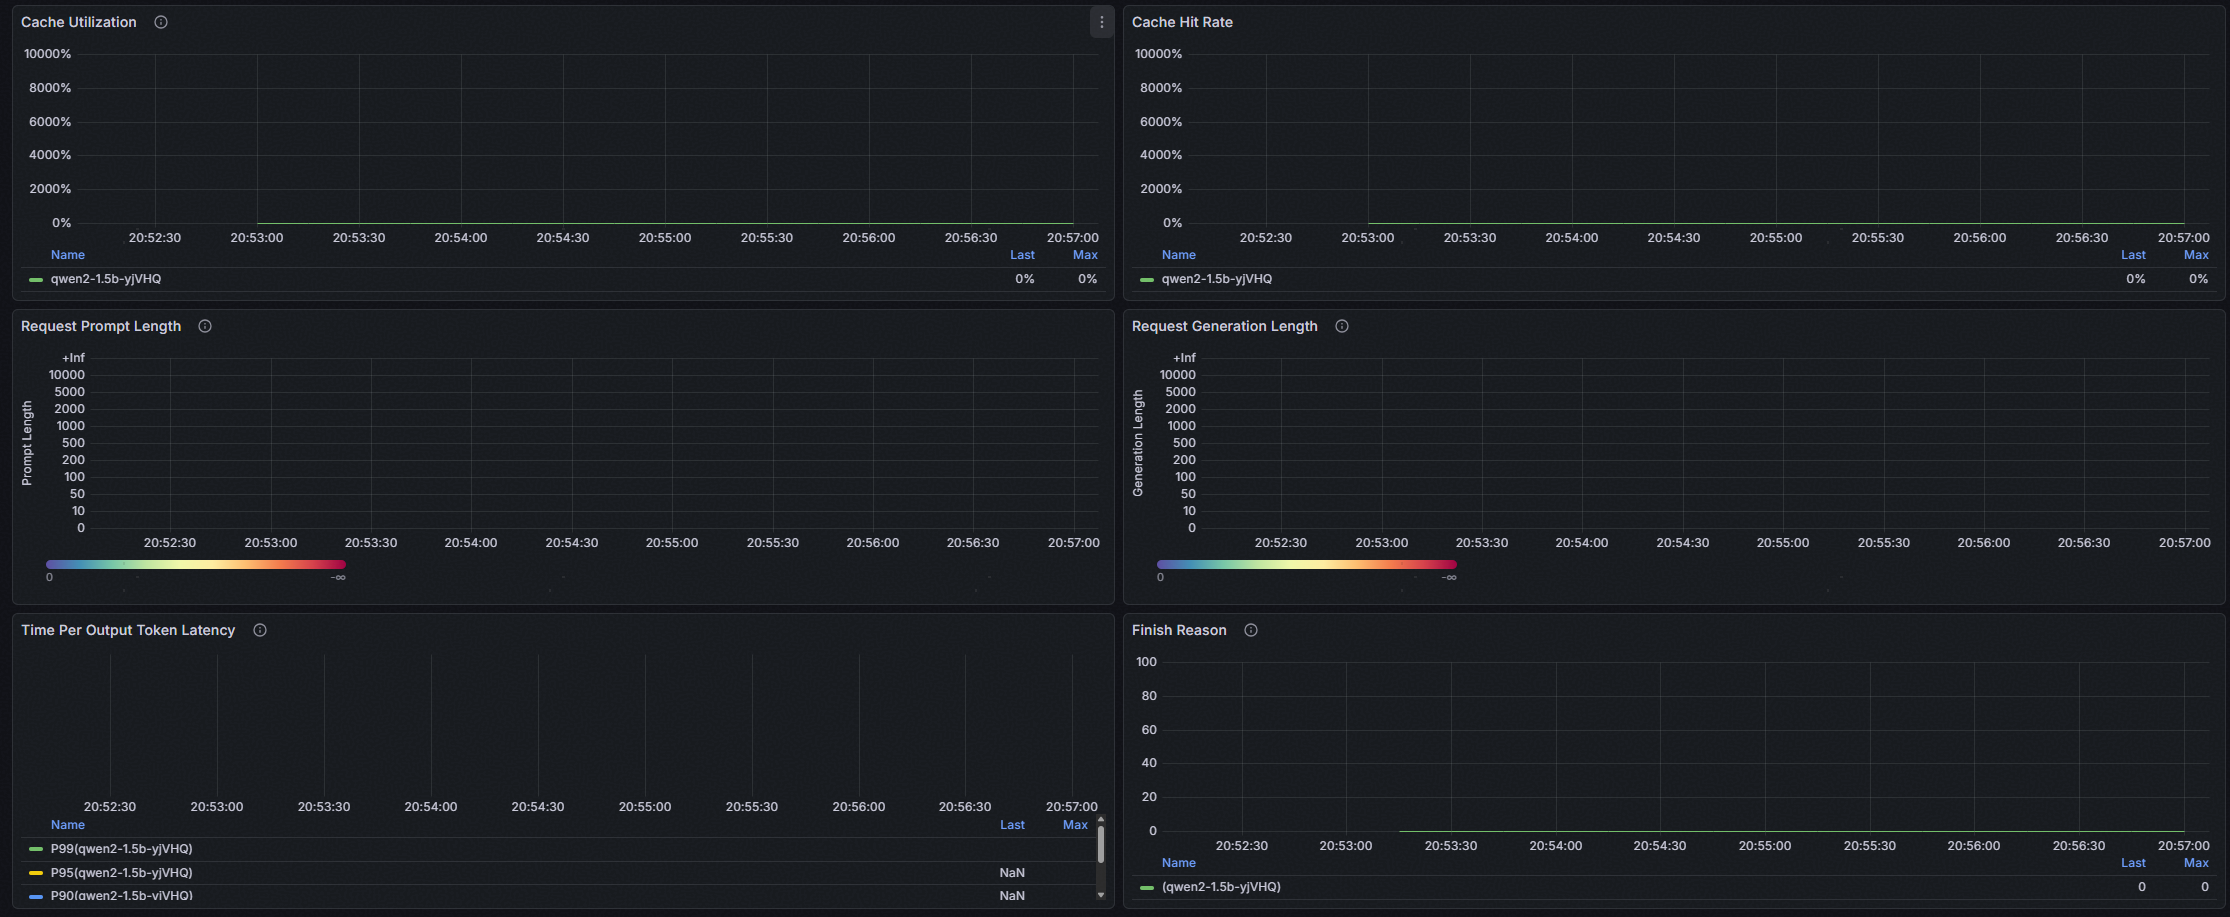The height and width of the screenshot is (917, 2230).
Task: Toggle P95 series in latency legend
Action: tap(121, 873)
